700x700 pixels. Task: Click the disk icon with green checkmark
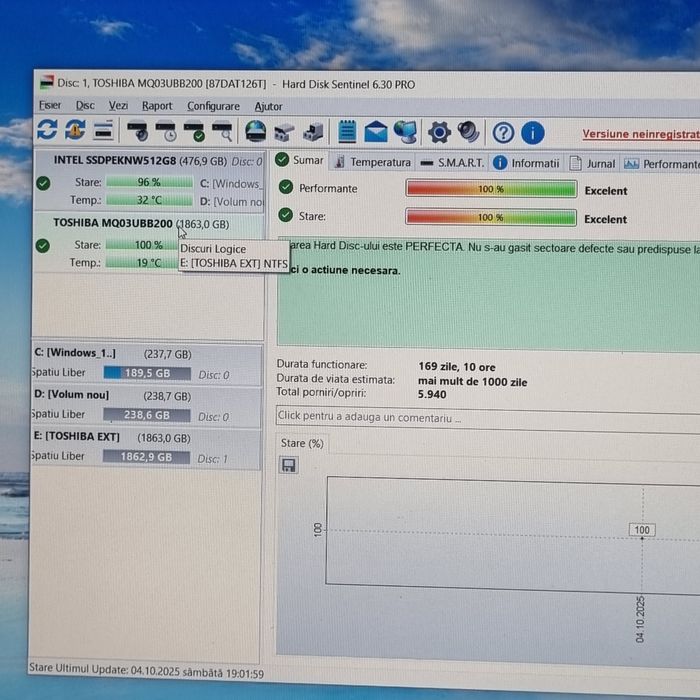point(194,132)
